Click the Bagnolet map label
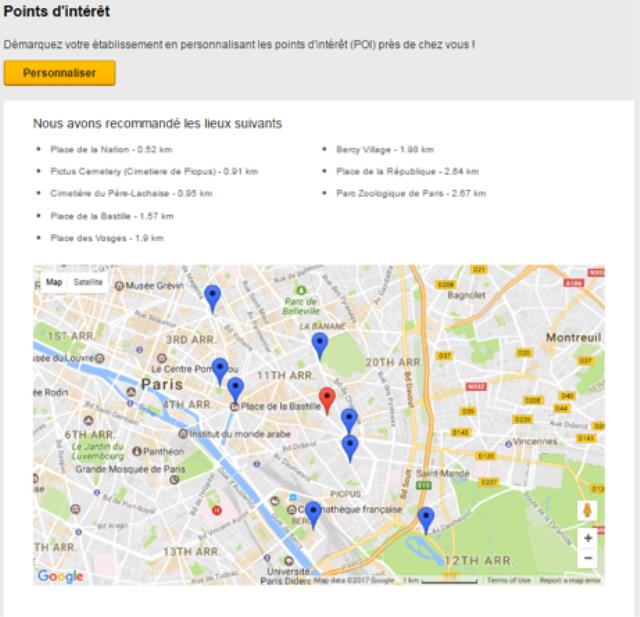Viewport: 640px width, 617px height. (467, 295)
